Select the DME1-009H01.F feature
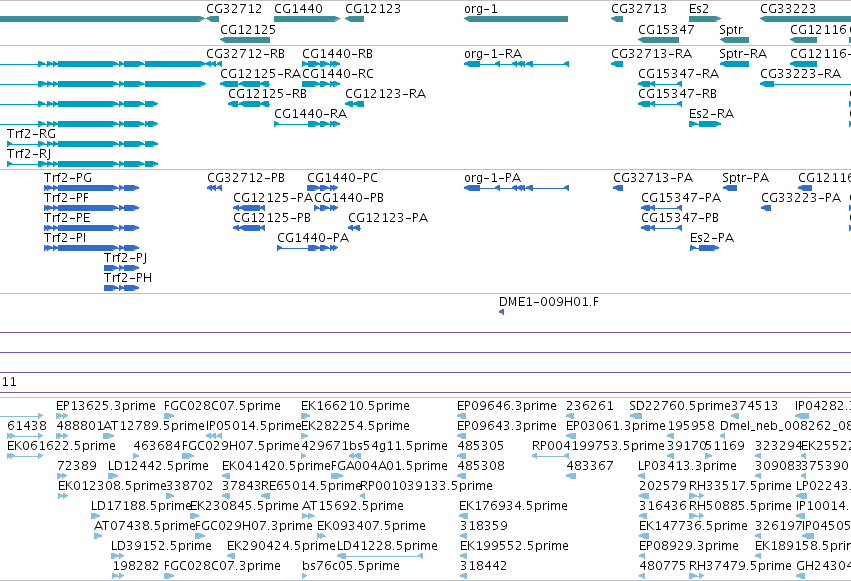This screenshot has height=581, width=851. pyautogui.click(x=549, y=302)
